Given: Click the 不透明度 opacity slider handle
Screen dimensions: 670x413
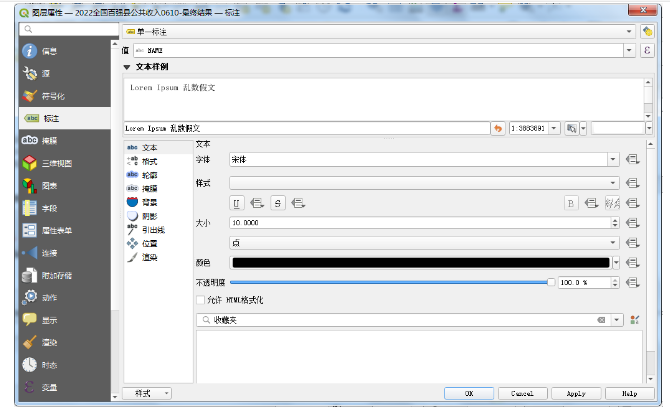Looking at the screenshot, I should pyautogui.click(x=551, y=282).
